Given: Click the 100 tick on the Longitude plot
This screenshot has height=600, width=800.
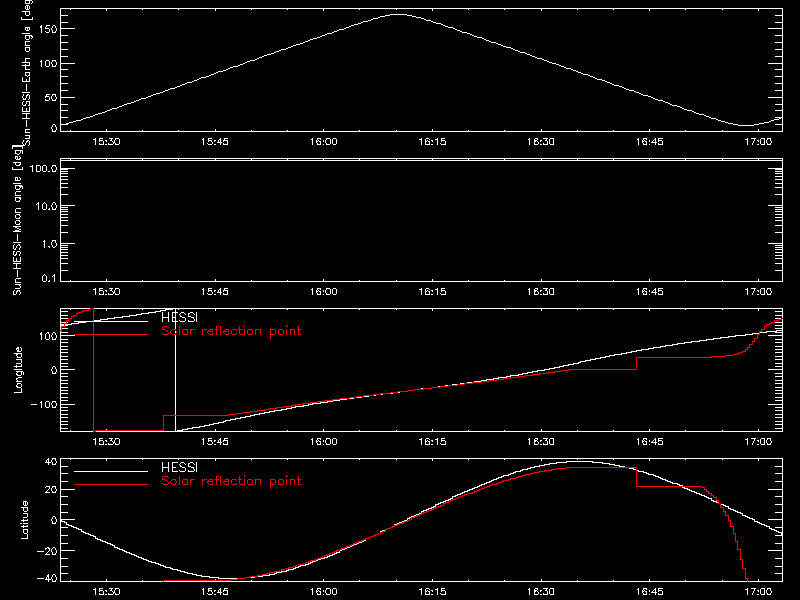Looking at the screenshot, I should (47, 336).
